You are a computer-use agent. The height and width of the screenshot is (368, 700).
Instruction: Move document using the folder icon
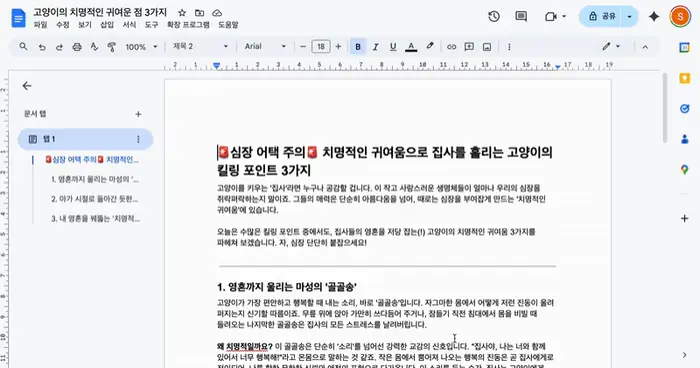[199, 13]
